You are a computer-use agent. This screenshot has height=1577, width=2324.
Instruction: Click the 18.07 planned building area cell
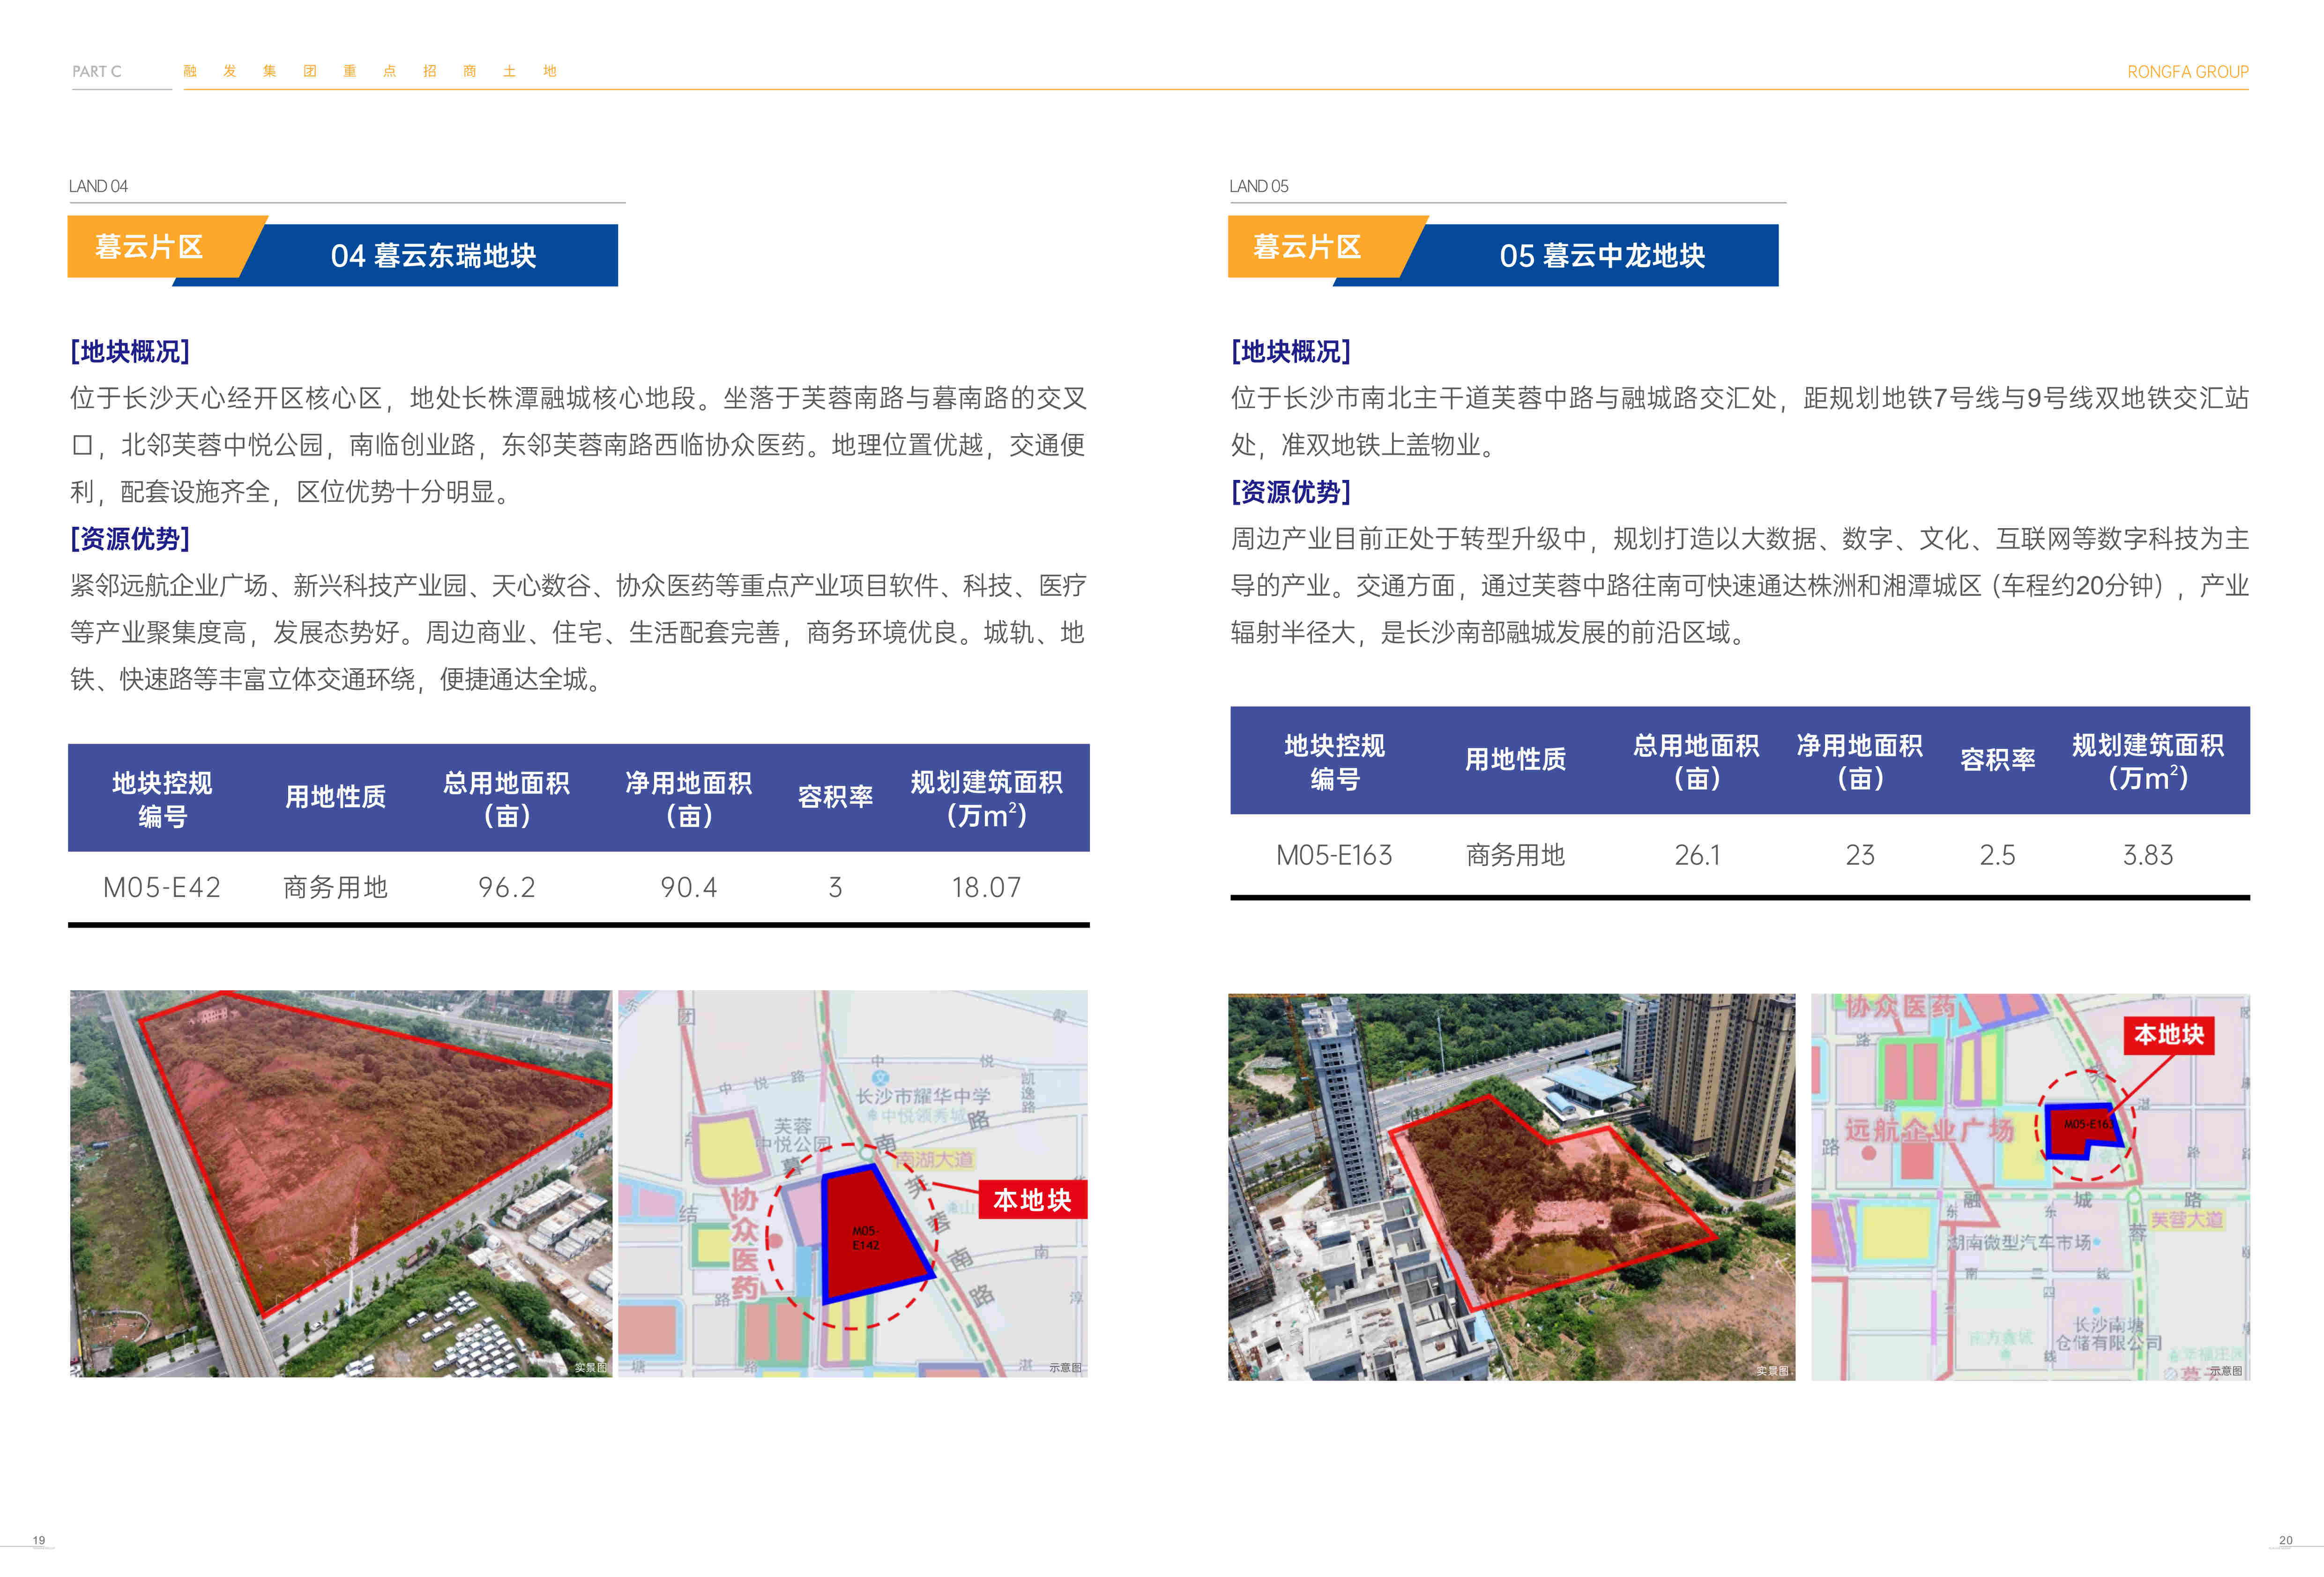coord(986,887)
